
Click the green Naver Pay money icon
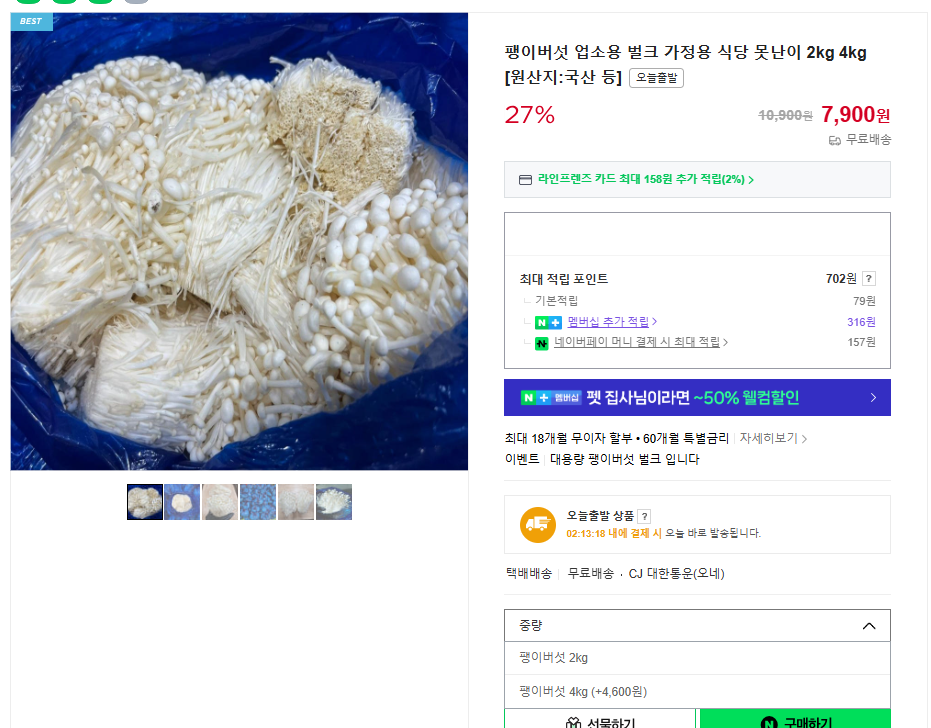tap(542, 343)
